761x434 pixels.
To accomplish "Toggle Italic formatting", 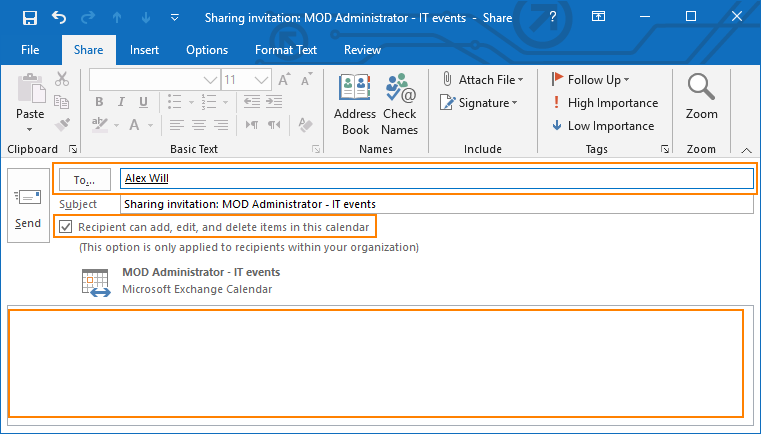I will tap(121, 102).
